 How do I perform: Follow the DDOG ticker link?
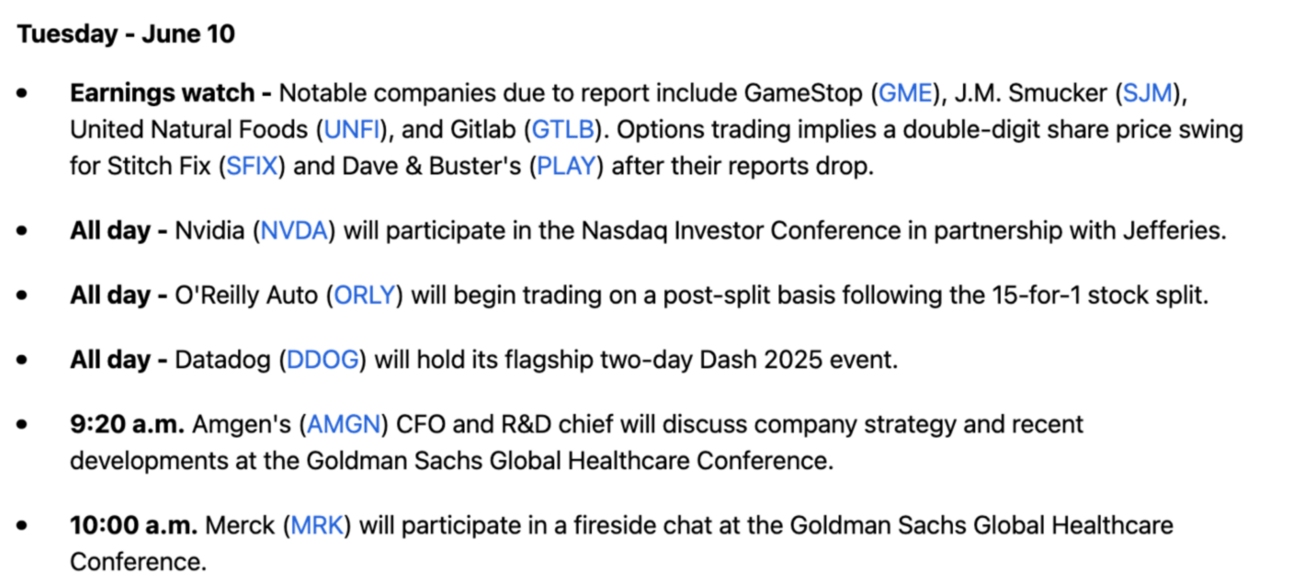pyautogui.click(x=322, y=360)
